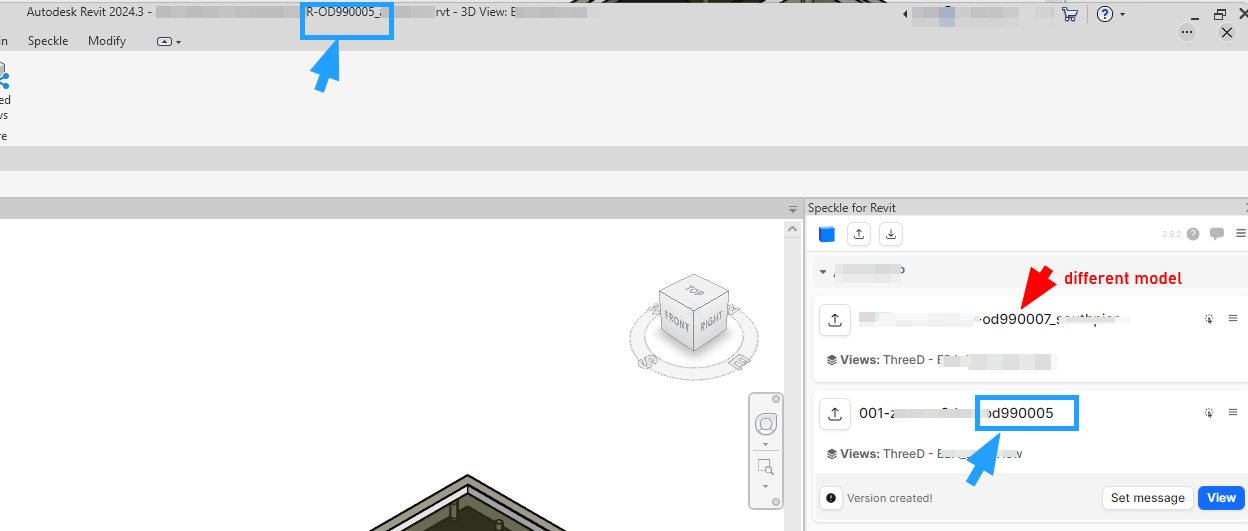1248x531 pixels.
Task: Open the Autodesk App Store cart icon
Action: [1070, 14]
